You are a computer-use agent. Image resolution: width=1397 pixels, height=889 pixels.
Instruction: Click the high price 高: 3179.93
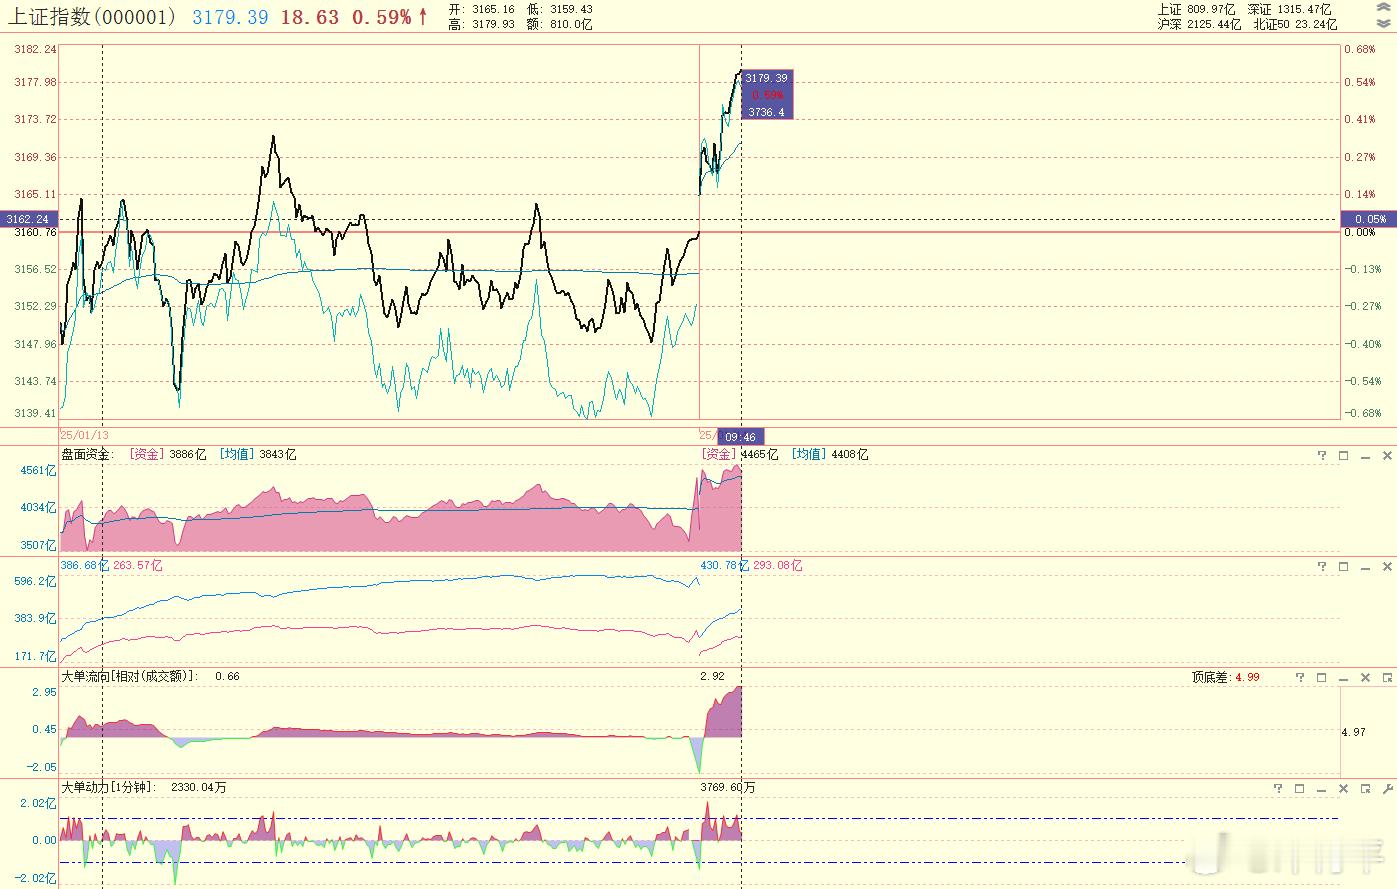(x=481, y=24)
